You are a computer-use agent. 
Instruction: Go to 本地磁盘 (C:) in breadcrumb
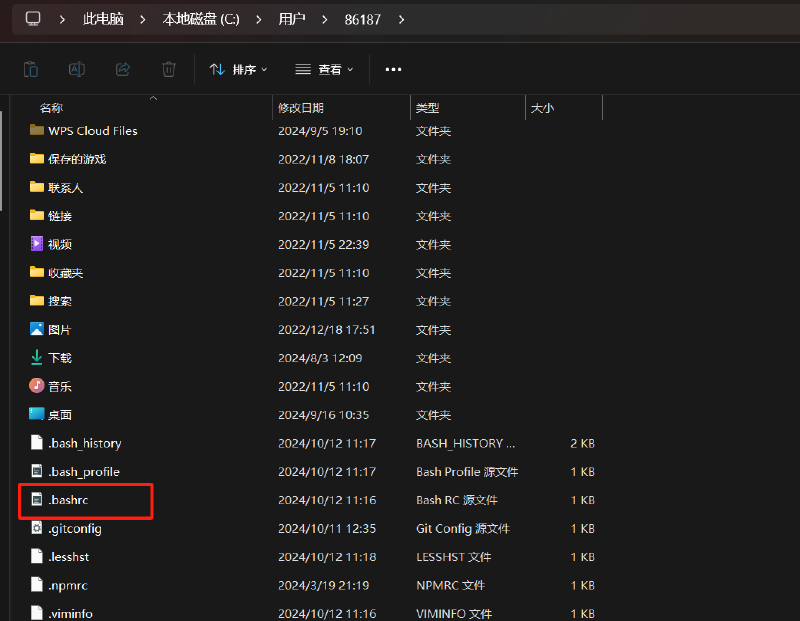[201, 19]
